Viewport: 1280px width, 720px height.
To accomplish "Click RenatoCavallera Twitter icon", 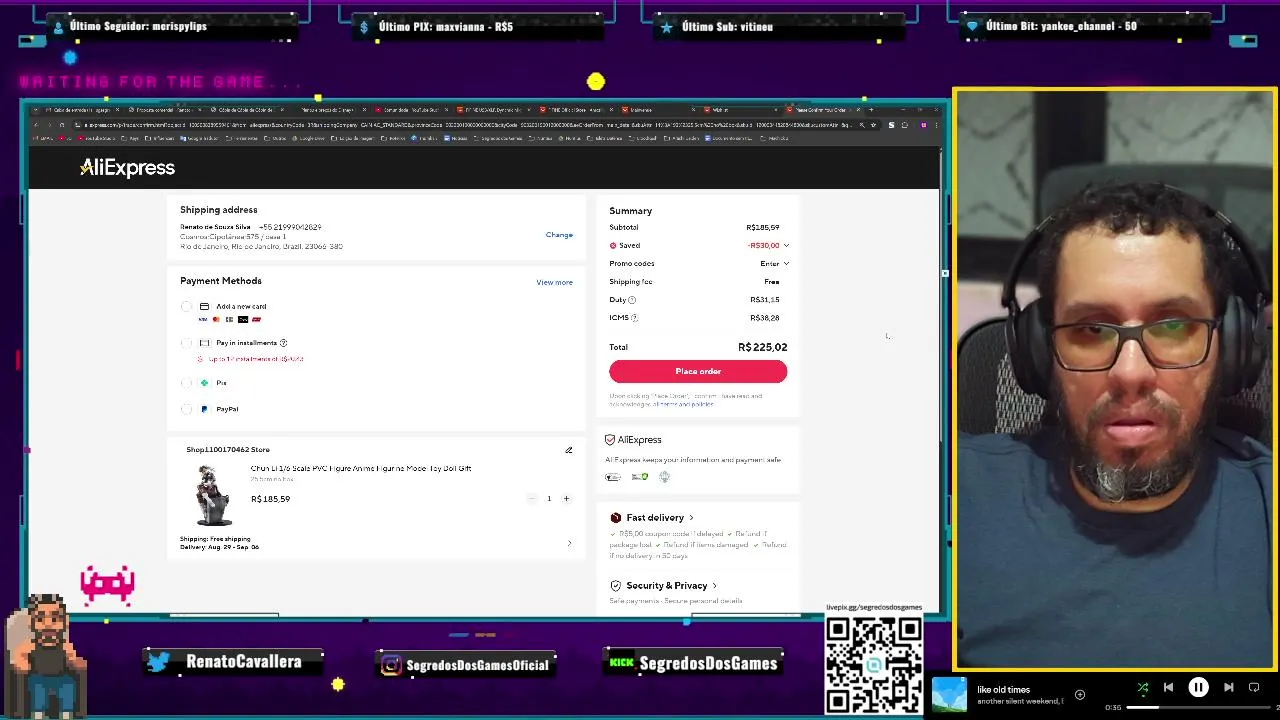I will (x=158, y=662).
